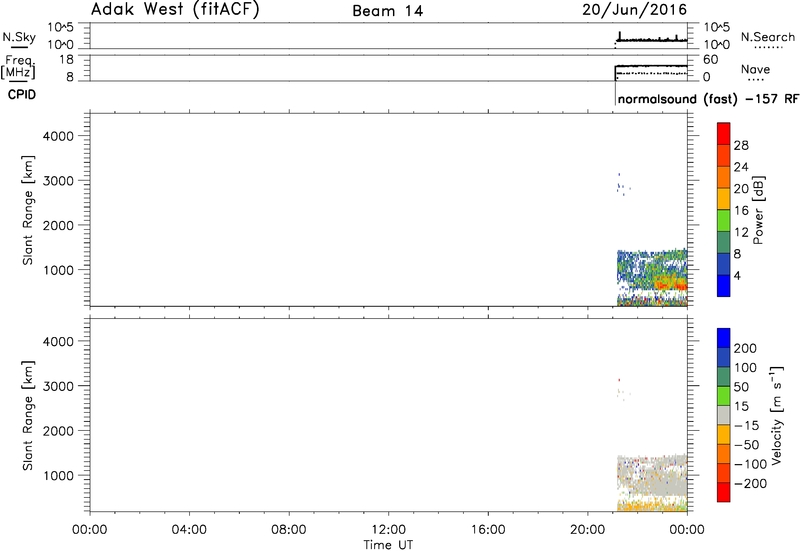Click the green power segment between 12 and 16 dB
The height and width of the screenshot is (551, 800).
tap(723, 220)
